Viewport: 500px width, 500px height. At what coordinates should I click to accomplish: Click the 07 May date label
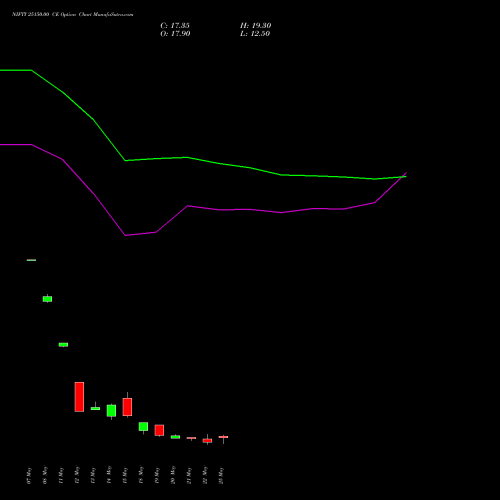click(29, 476)
